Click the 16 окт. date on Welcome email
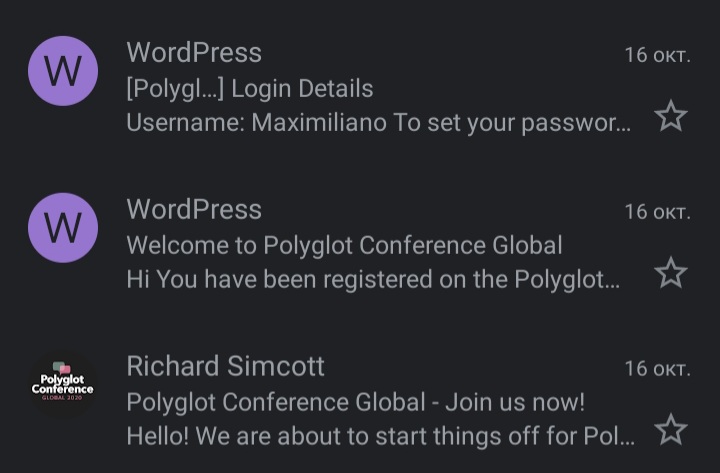This screenshot has width=720, height=473. click(x=658, y=212)
